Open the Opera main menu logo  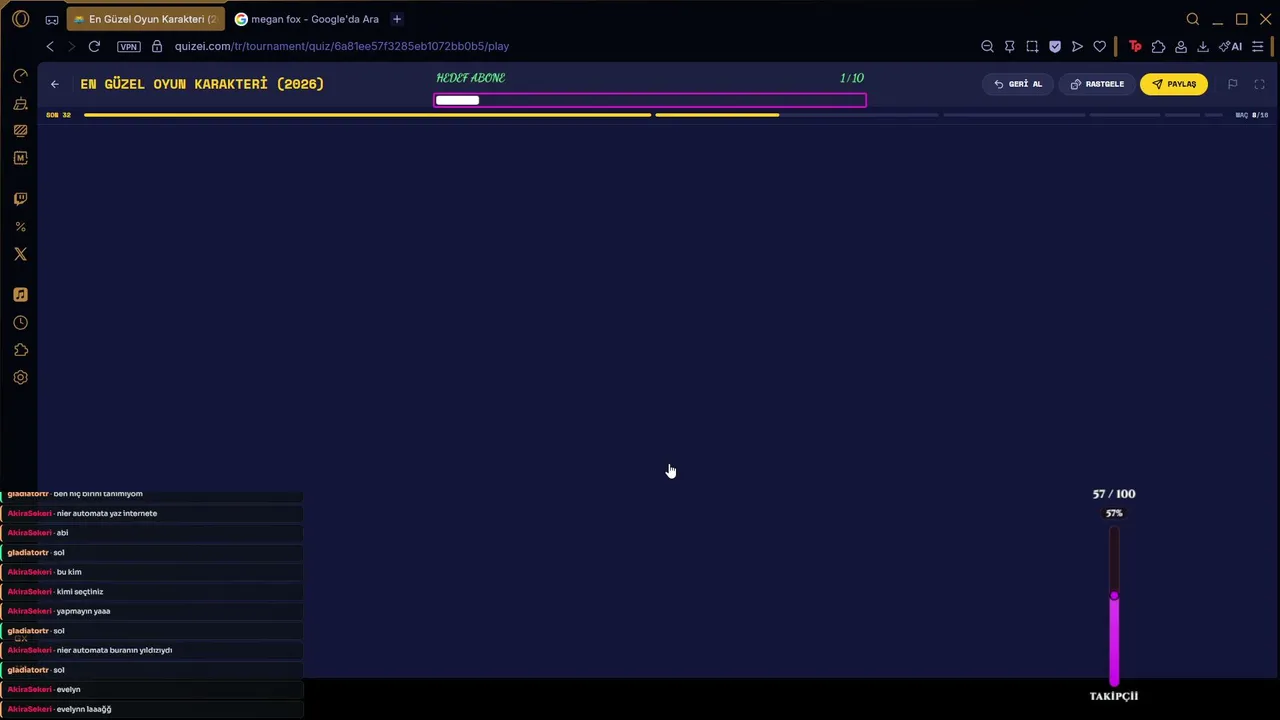pyautogui.click(x=20, y=19)
